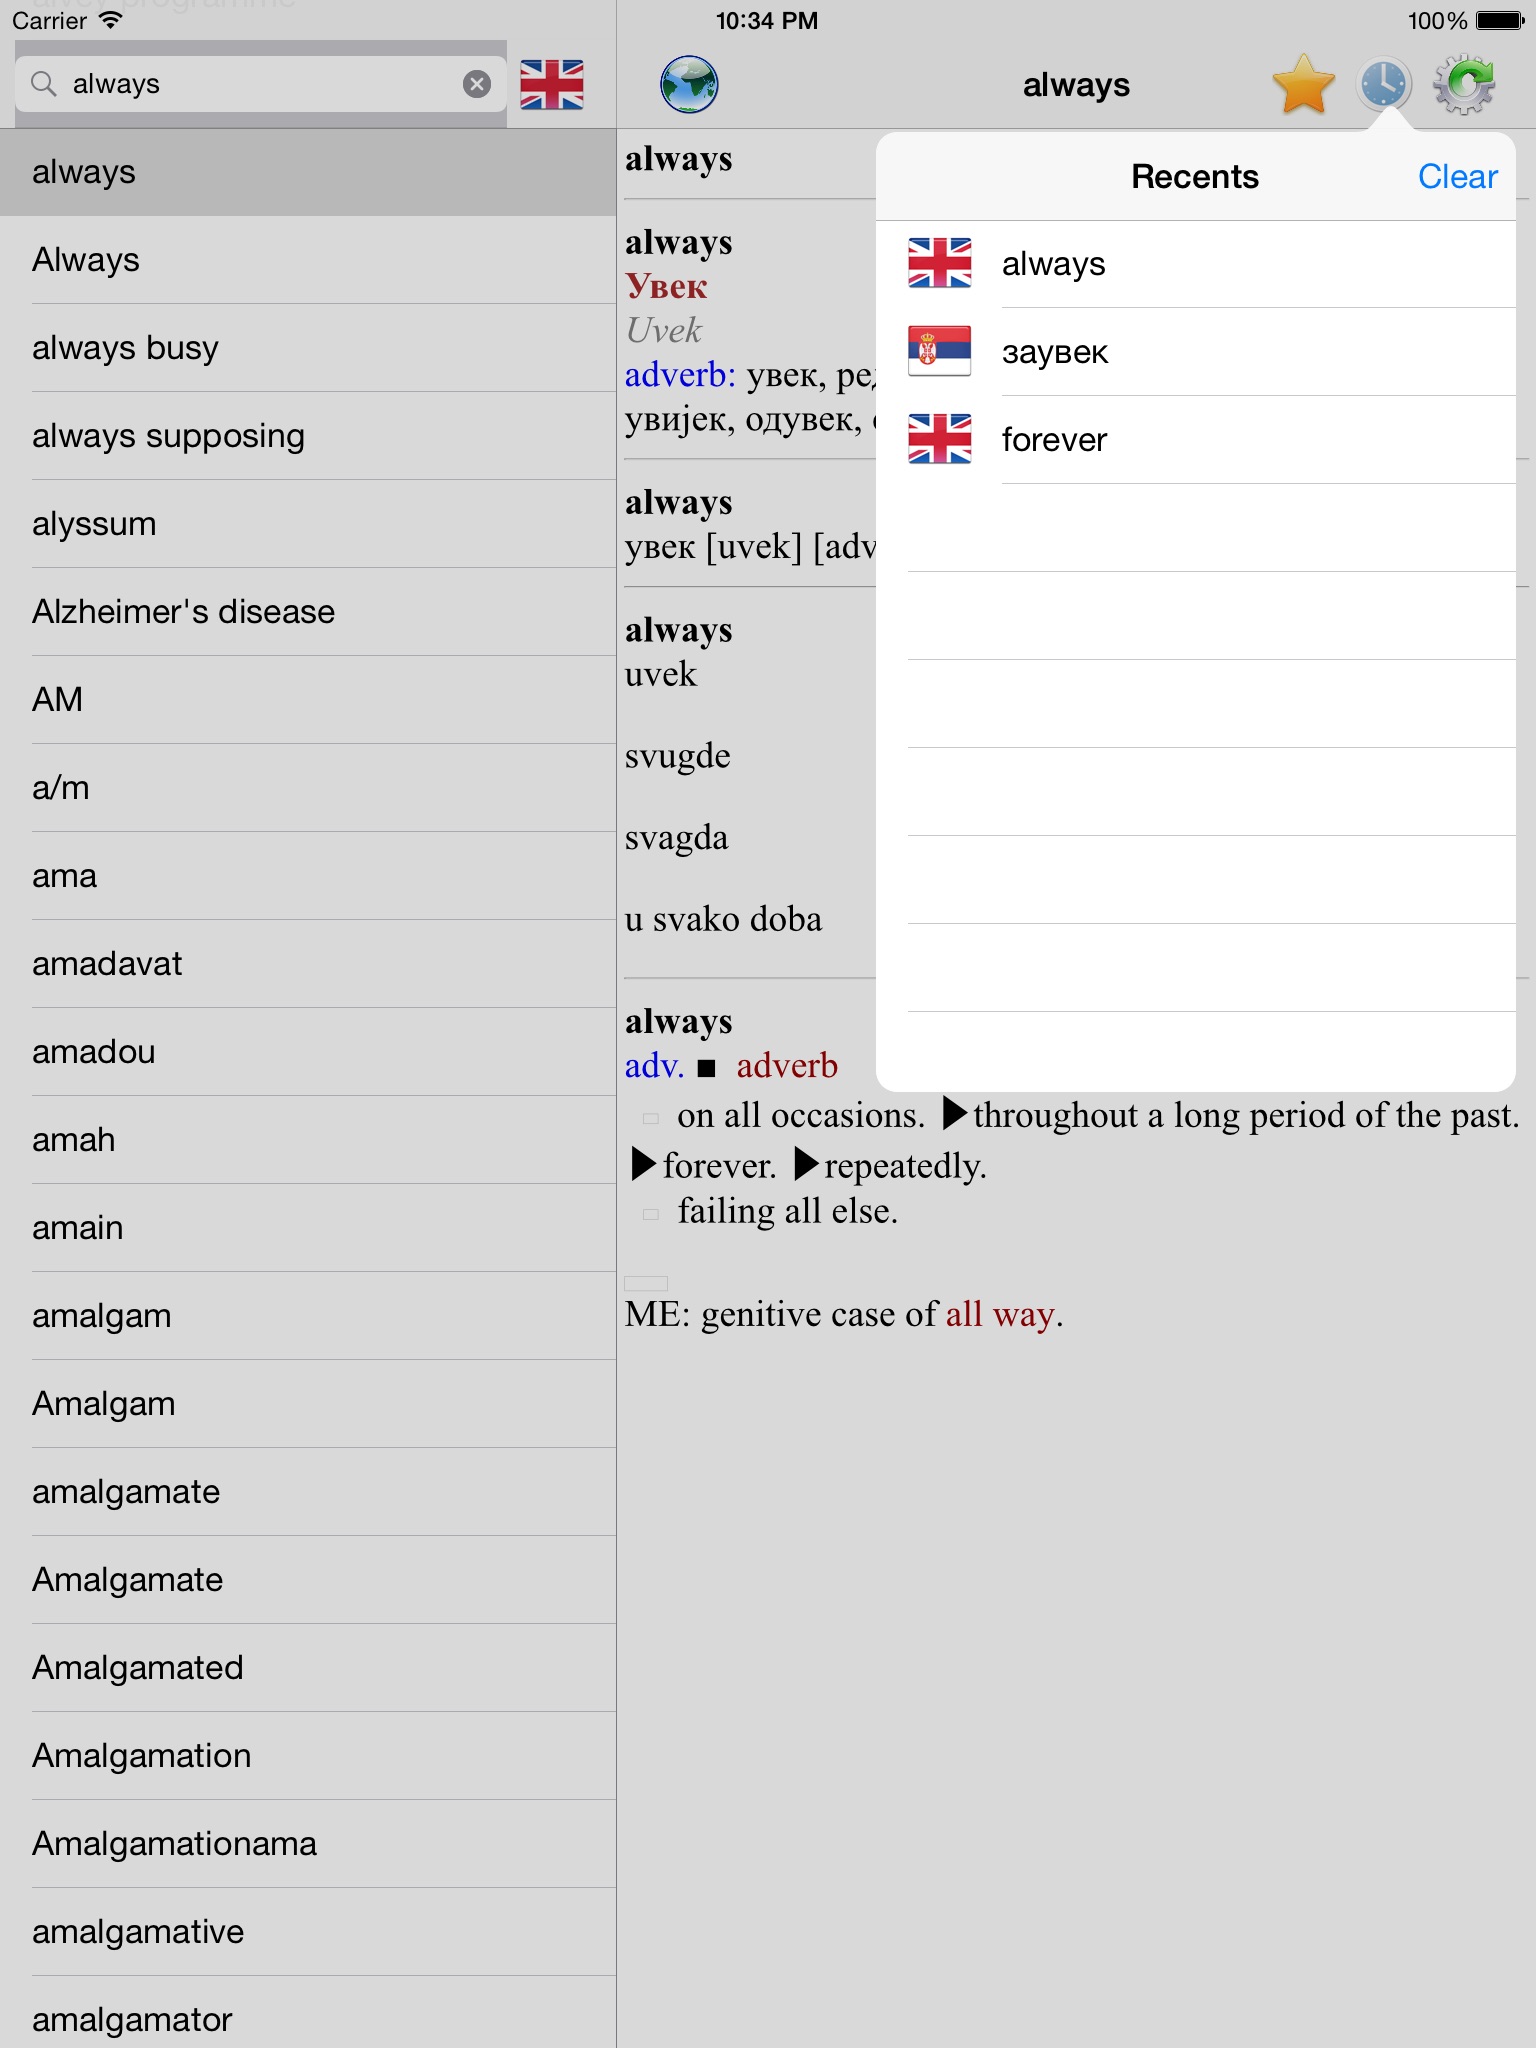The image size is (1536, 2048).
Task: Select 'alyssum' in word list
Action: click(308, 524)
